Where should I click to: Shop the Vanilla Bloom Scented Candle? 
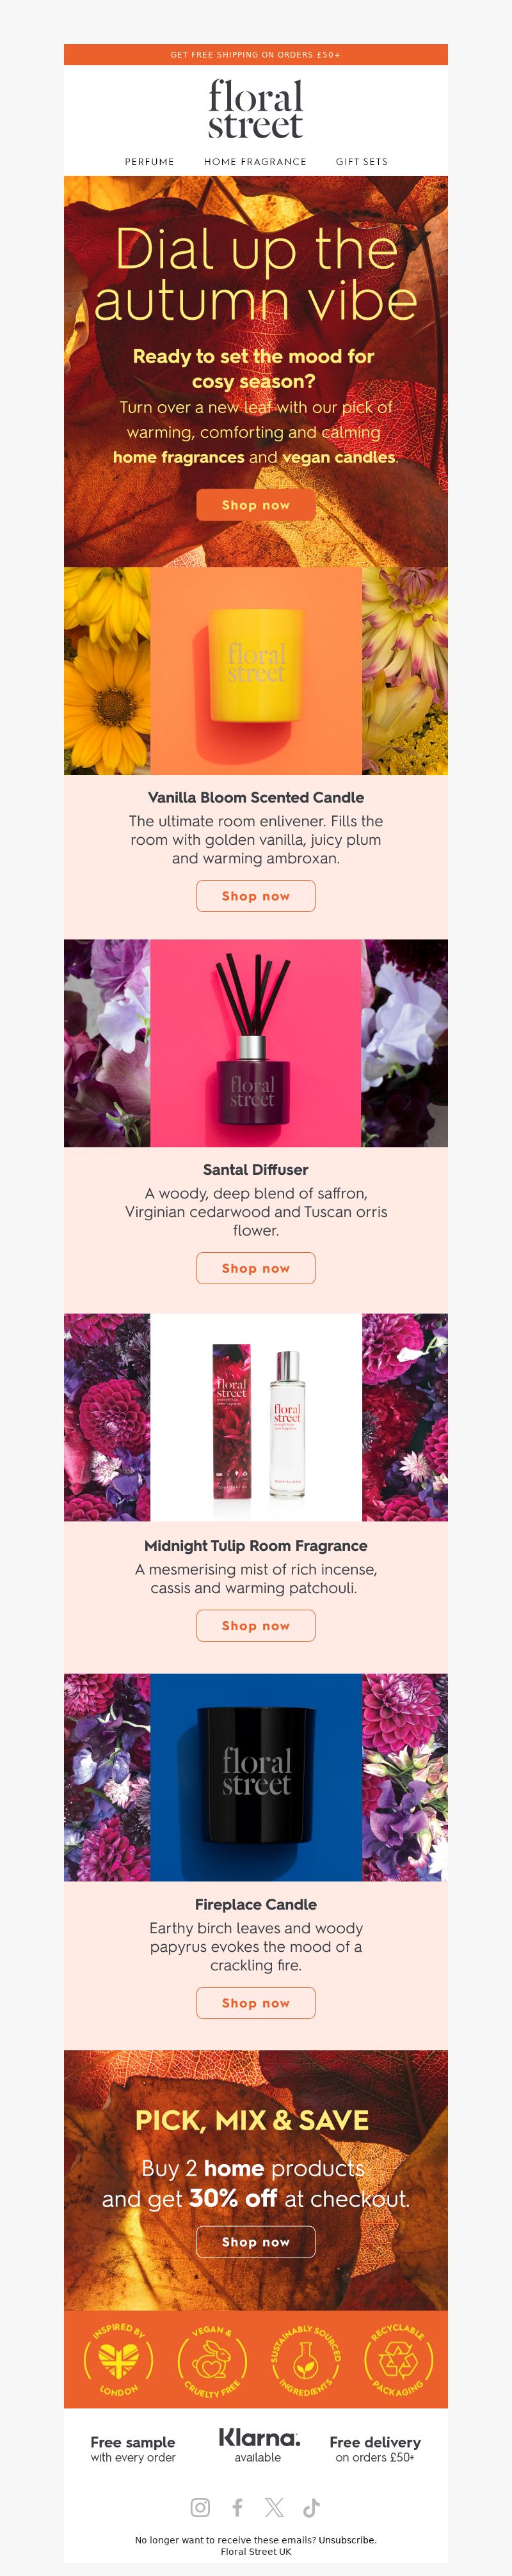click(x=256, y=896)
